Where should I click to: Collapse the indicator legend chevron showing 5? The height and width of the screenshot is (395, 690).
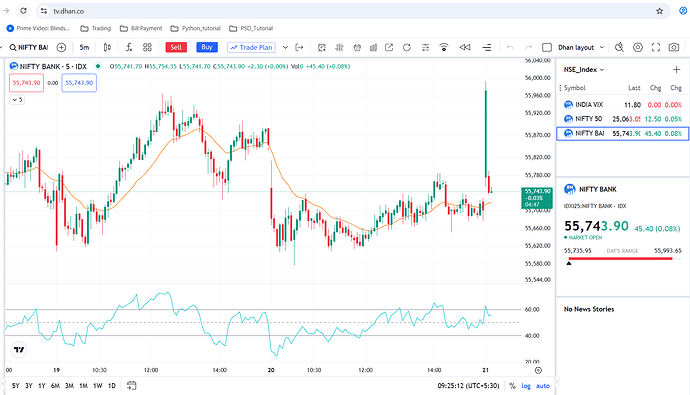17,100
